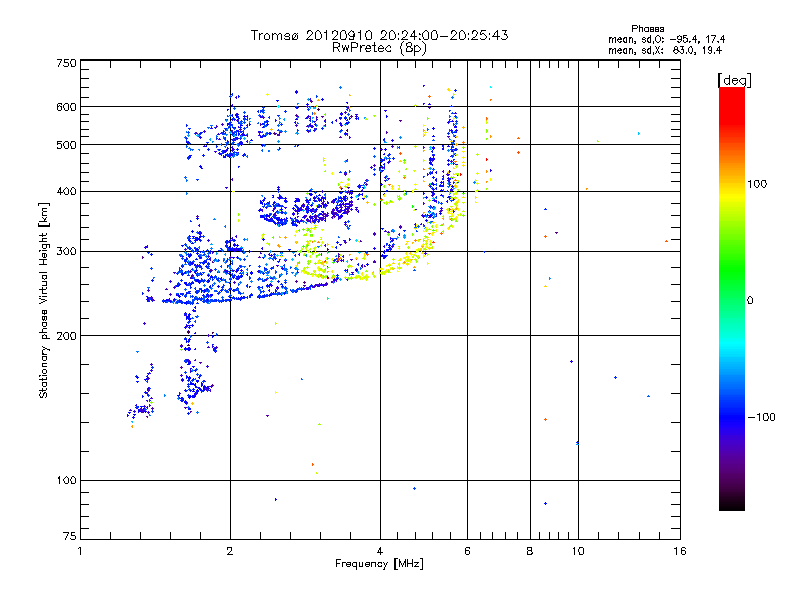This screenshot has height=600, width=800.
Task: Click the 'Phases' header label
Action: click(647, 29)
